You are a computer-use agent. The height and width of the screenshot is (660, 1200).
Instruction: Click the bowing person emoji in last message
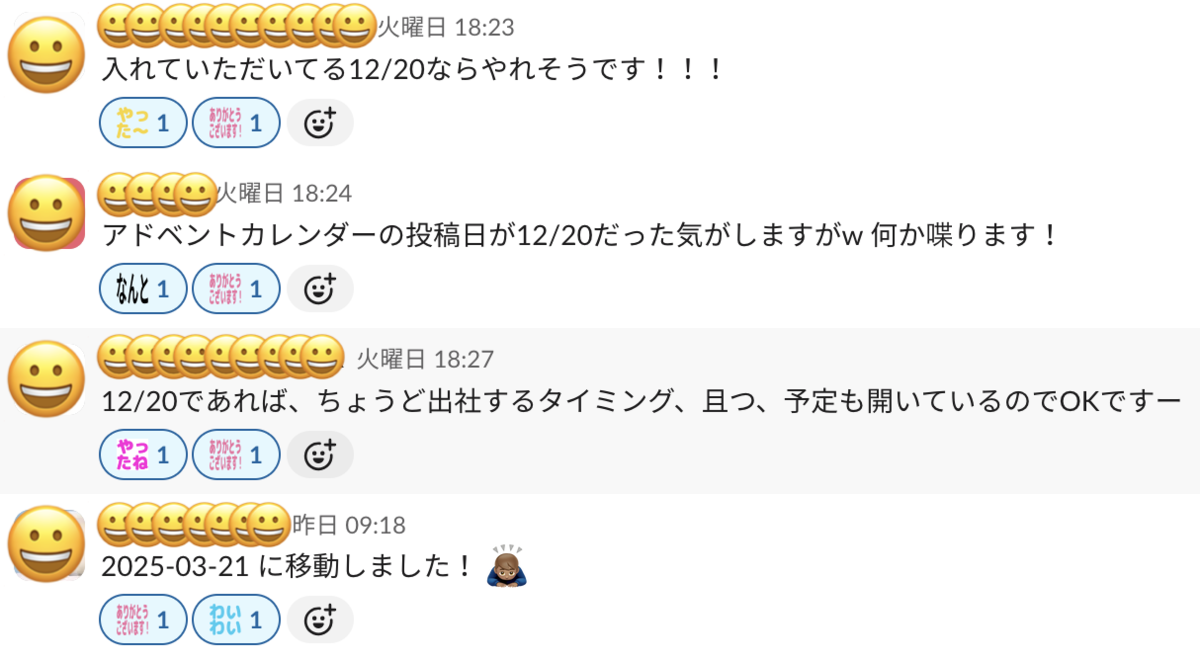coord(506,567)
